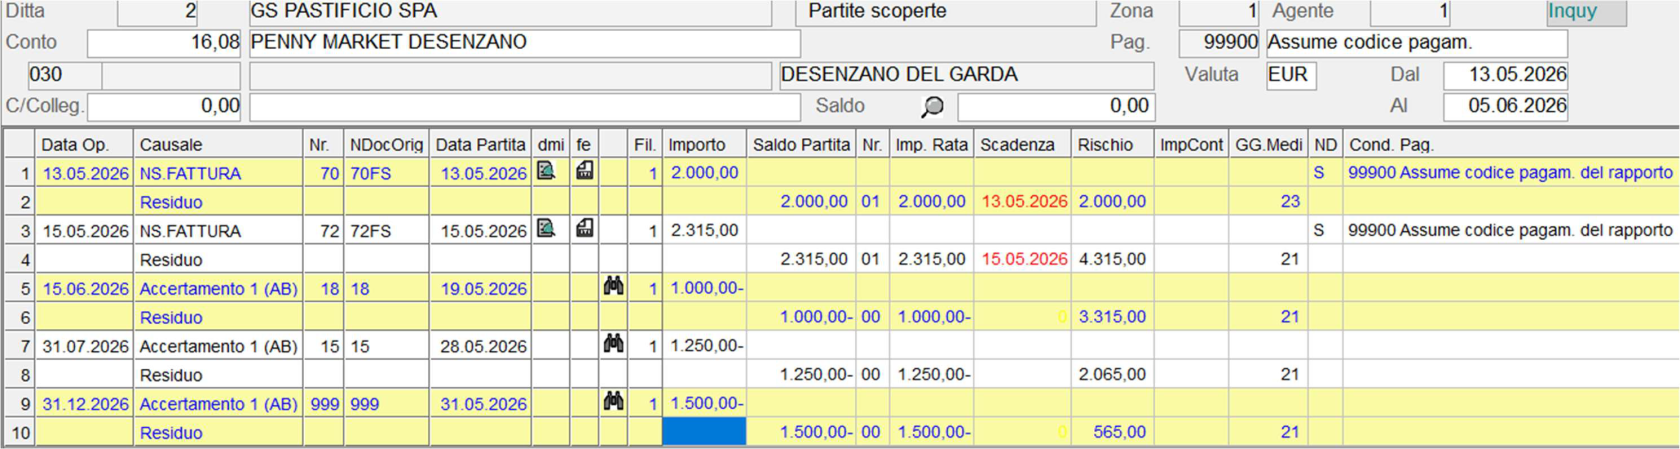Click the highlighted blue Importo cell in row 10
The height and width of the screenshot is (449, 1680).
(704, 432)
